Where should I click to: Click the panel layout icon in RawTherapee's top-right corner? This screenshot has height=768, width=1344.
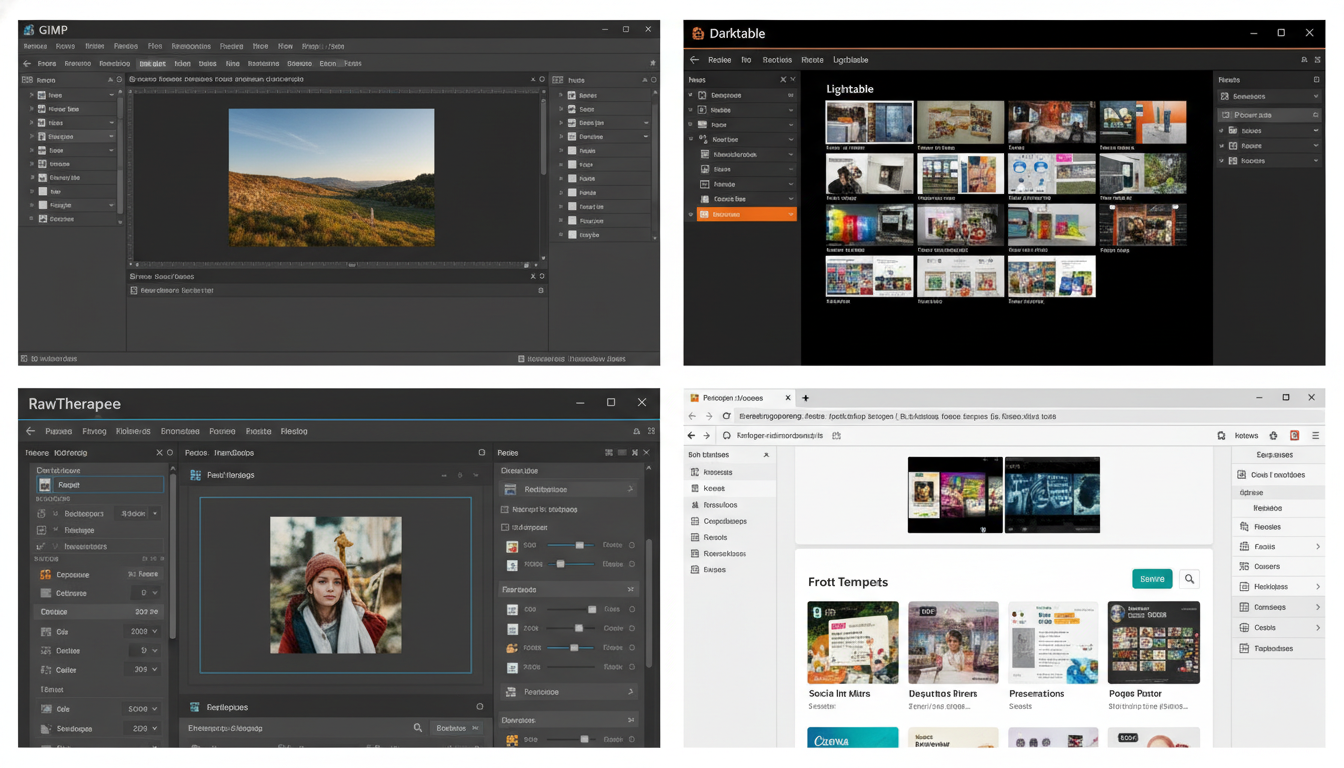click(652, 431)
